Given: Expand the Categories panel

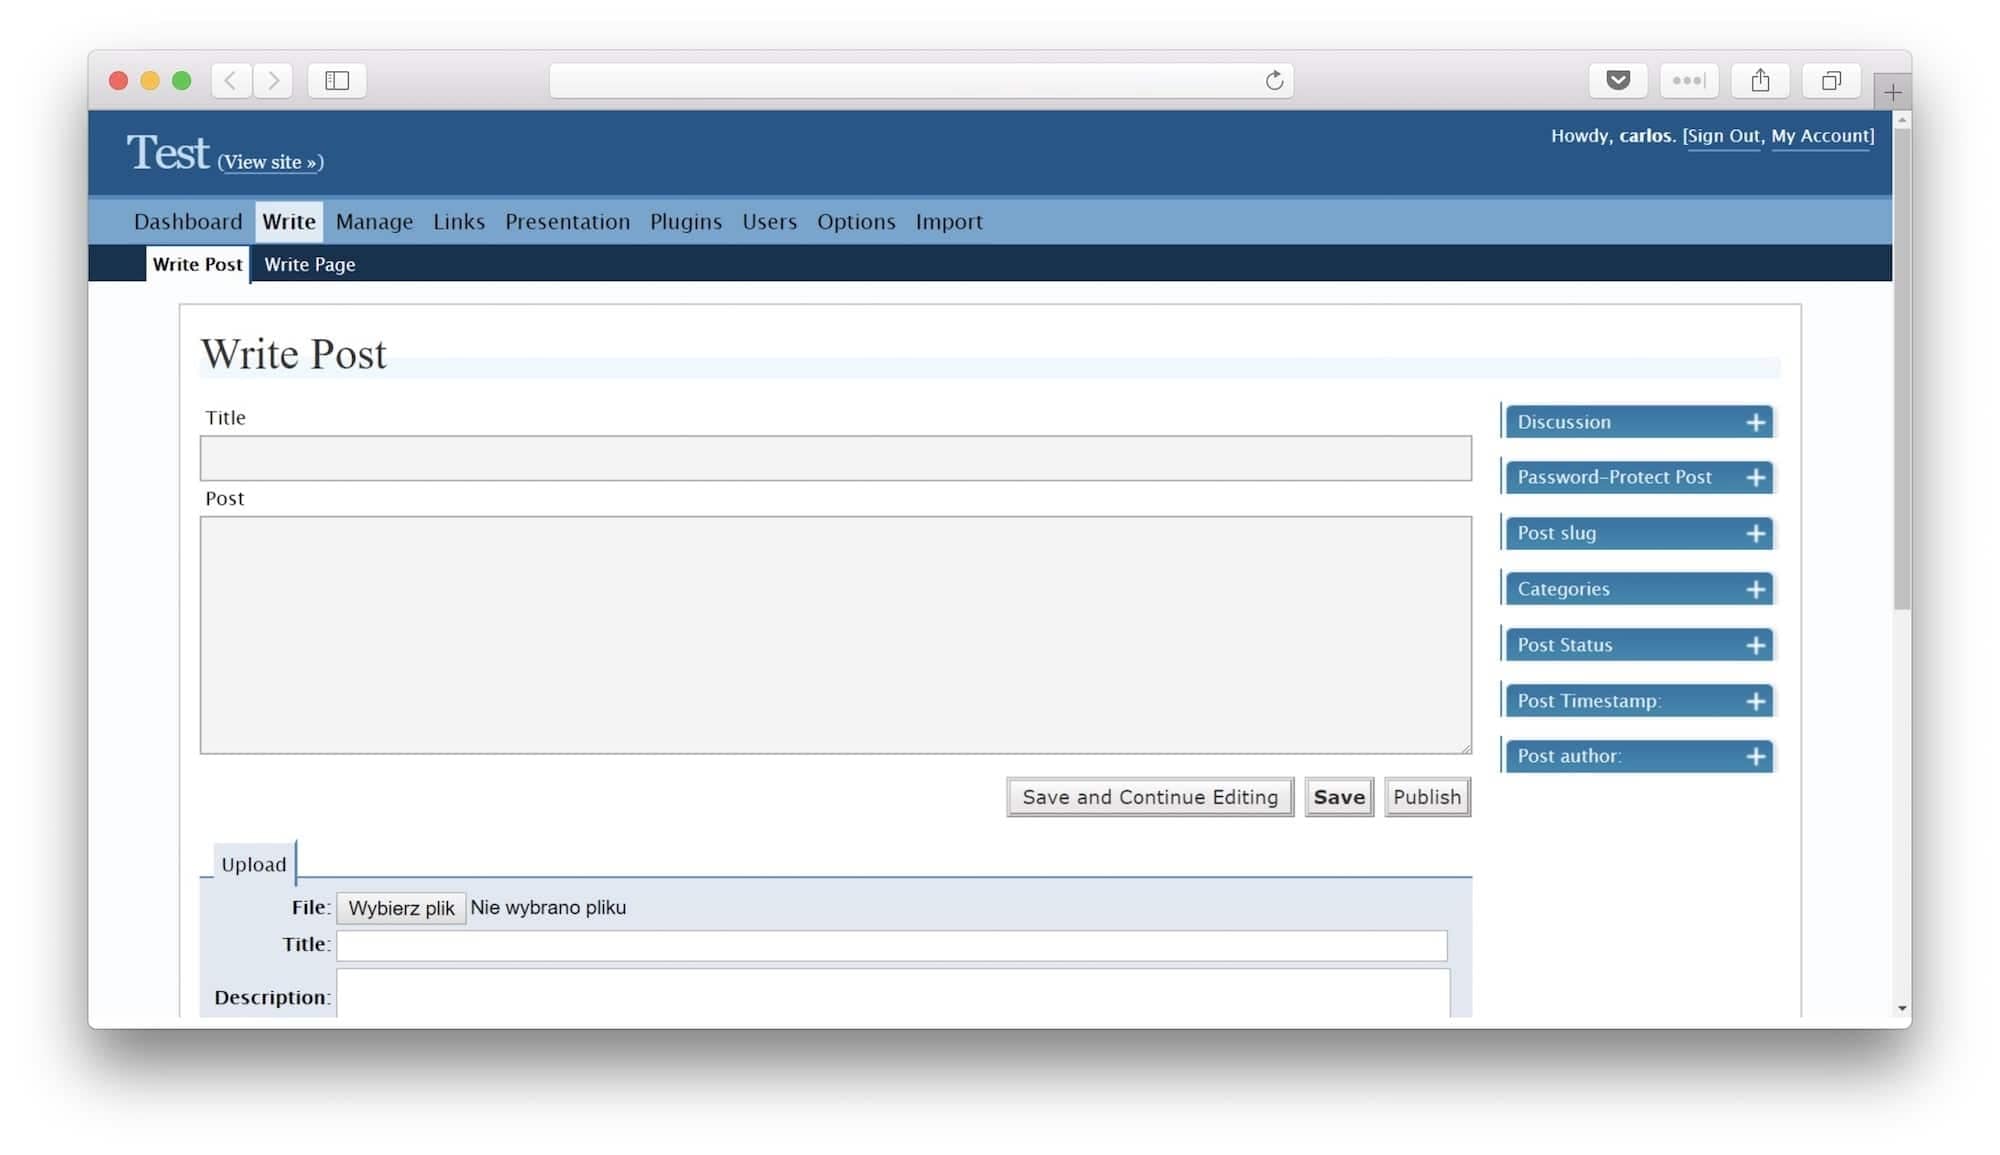Looking at the screenshot, I should [x=1755, y=589].
